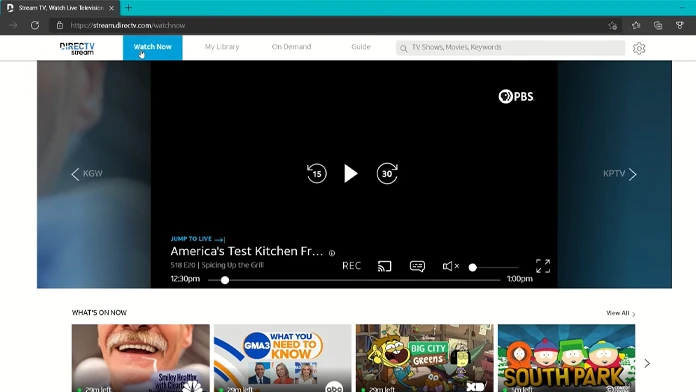Open the South Park thumbnail
This screenshot has height=392, width=696.
(566, 358)
